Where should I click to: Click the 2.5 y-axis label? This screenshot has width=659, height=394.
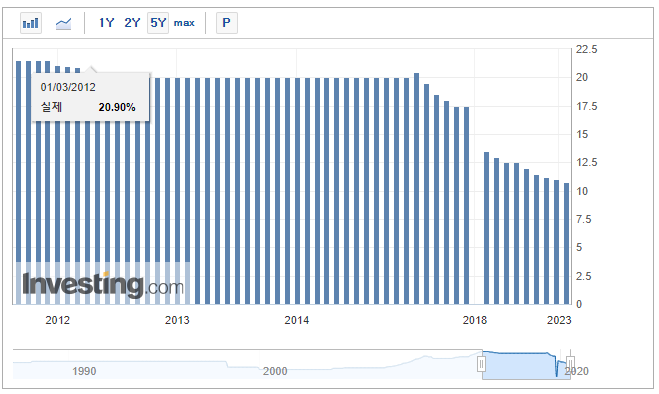point(583,276)
